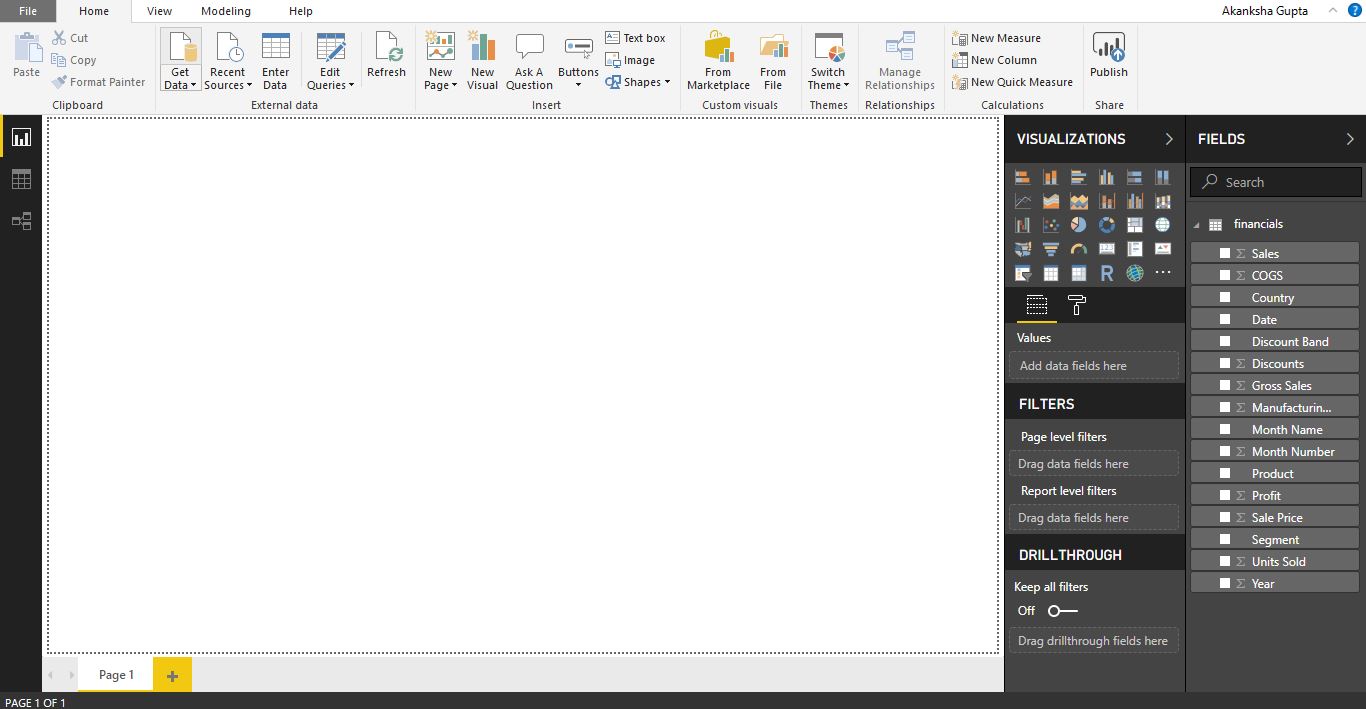Choose the funnel chart visual
This screenshot has width=1366, height=709.
click(x=1050, y=249)
